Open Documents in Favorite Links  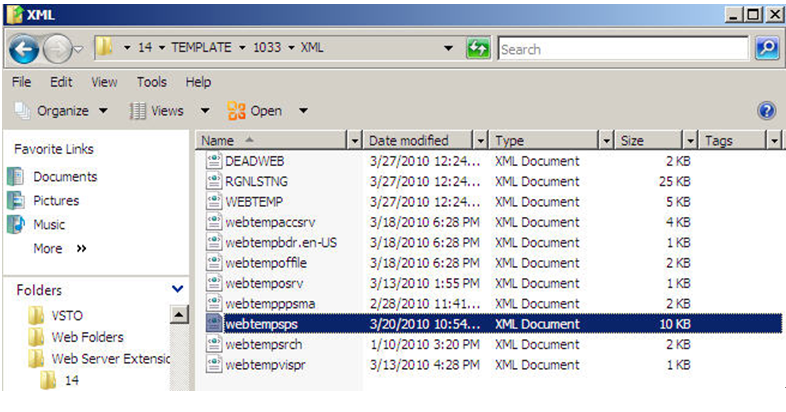tap(65, 177)
